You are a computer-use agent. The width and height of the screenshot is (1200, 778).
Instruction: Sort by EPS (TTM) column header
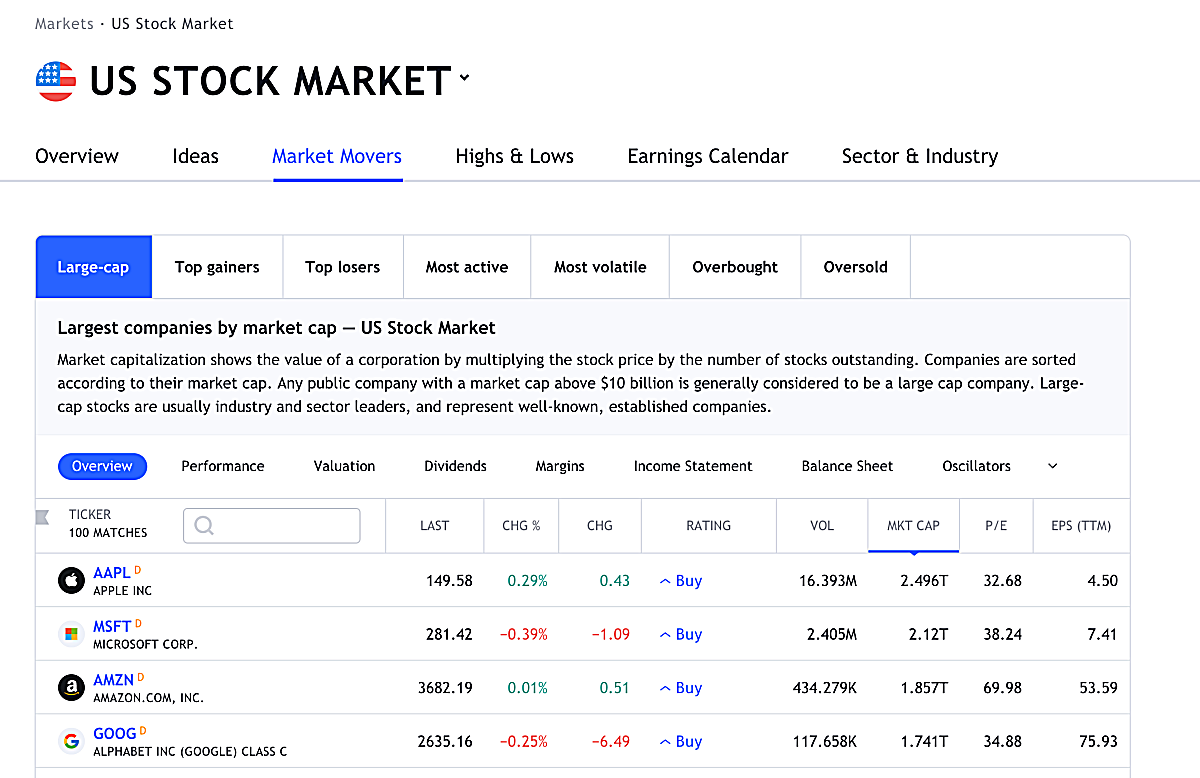click(1081, 525)
